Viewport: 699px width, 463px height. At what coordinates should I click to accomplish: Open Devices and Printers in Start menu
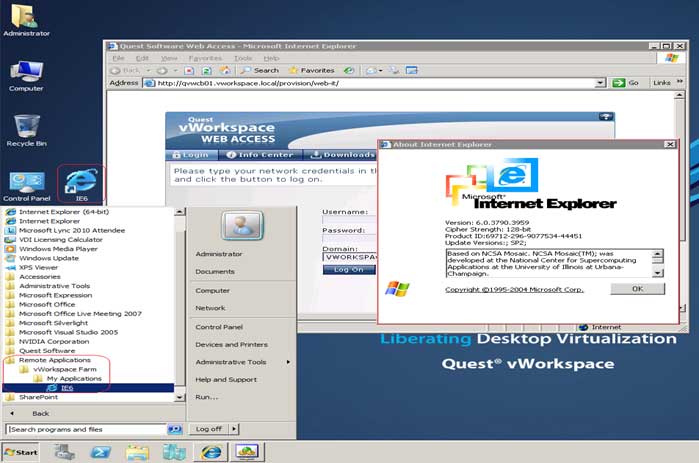click(x=231, y=344)
